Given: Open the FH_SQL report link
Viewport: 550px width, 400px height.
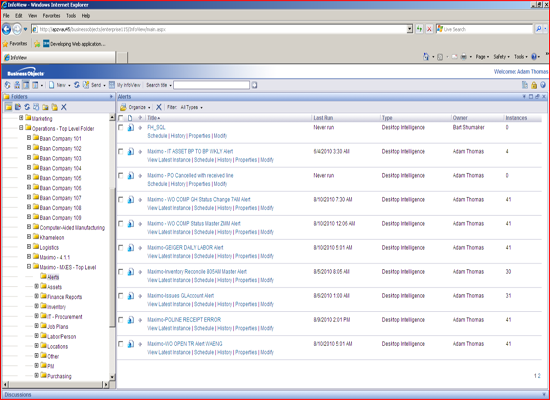Looking at the screenshot, I should pyautogui.click(x=156, y=127).
